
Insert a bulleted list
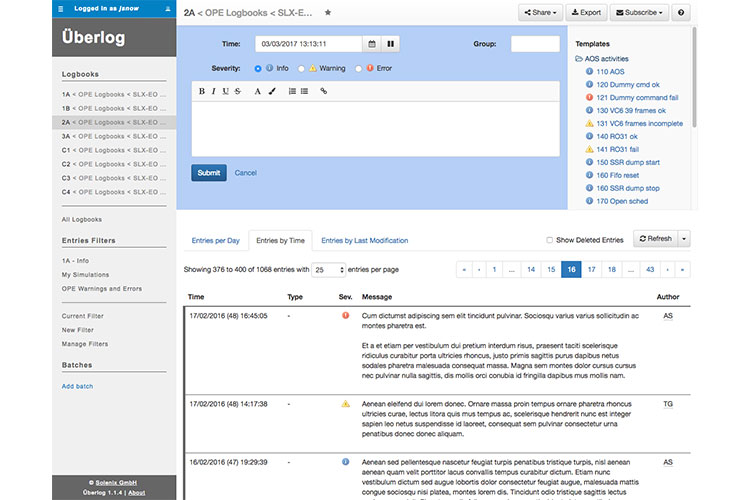point(304,91)
